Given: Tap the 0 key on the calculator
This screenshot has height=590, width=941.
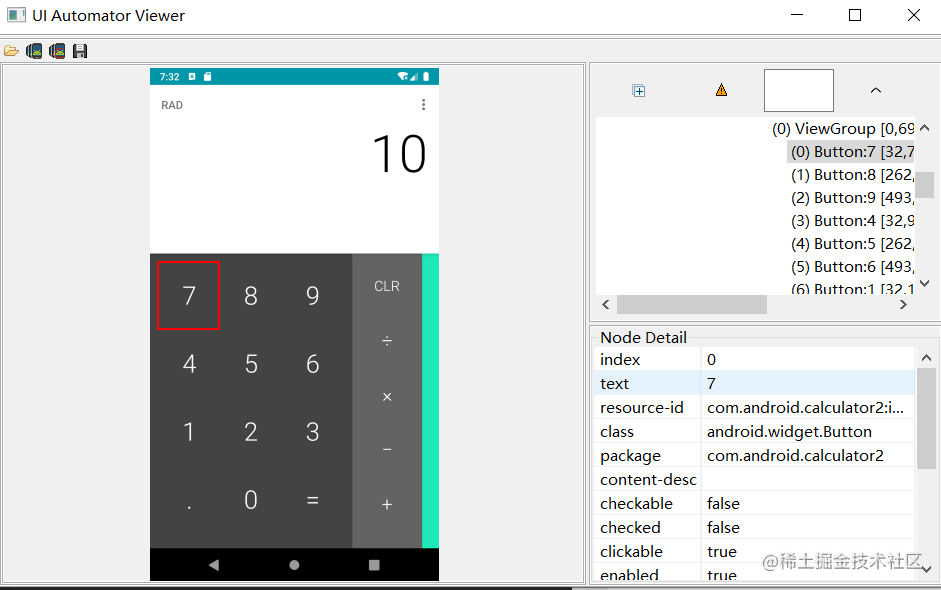Looking at the screenshot, I should pyautogui.click(x=251, y=500).
